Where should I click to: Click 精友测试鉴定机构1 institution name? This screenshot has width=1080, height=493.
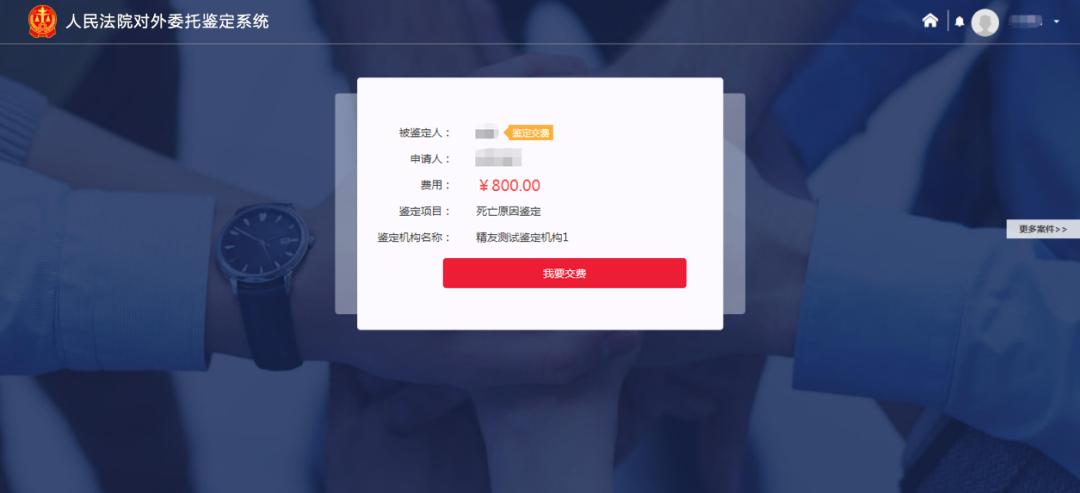click(x=522, y=238)
